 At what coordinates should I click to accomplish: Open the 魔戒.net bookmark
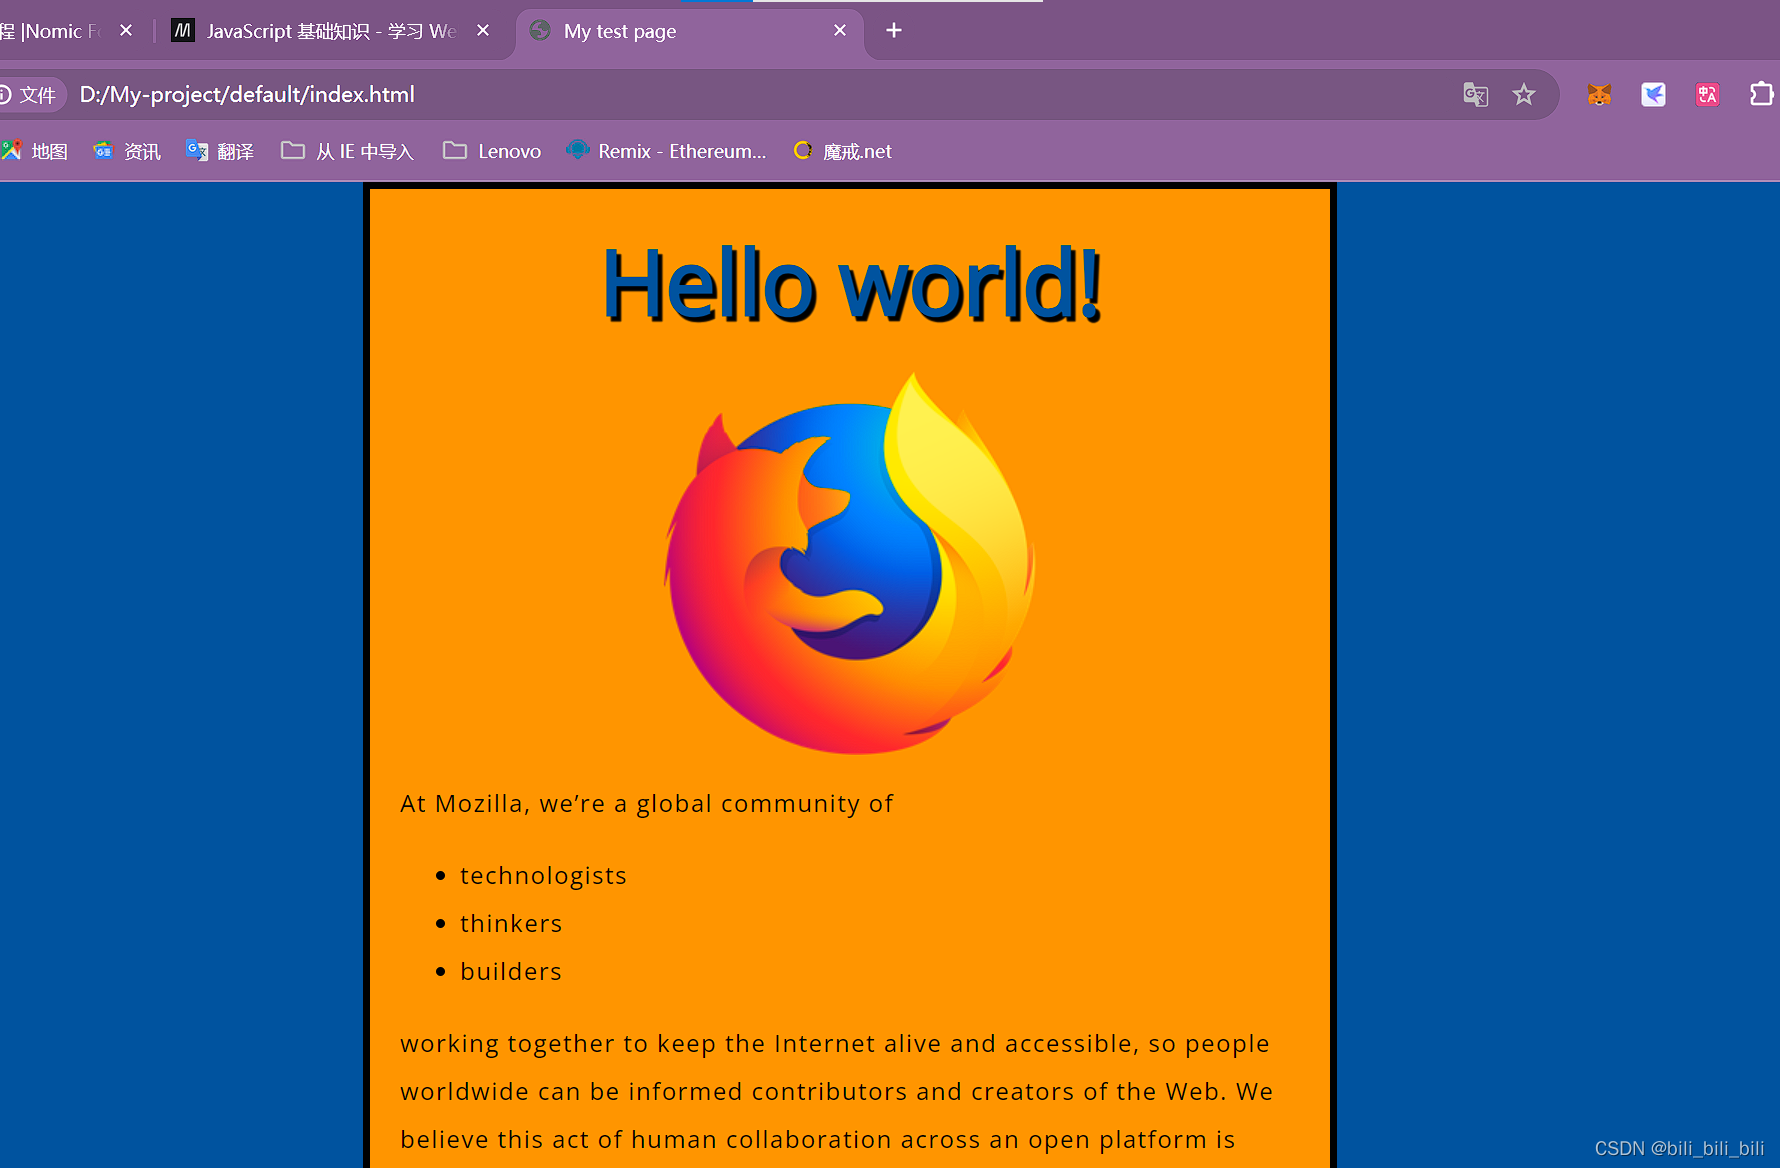click(842, 151)
